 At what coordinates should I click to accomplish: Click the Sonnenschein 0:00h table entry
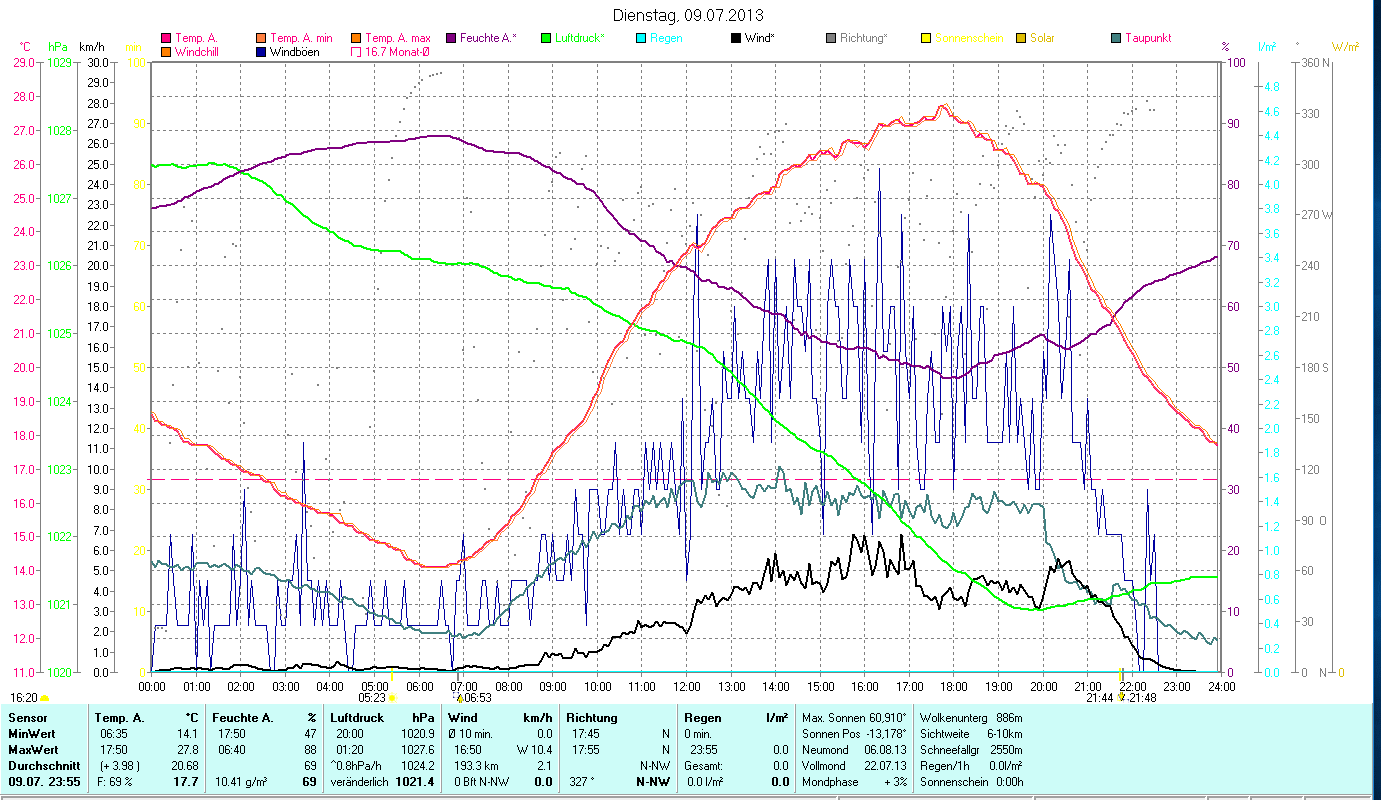point(971,782)
